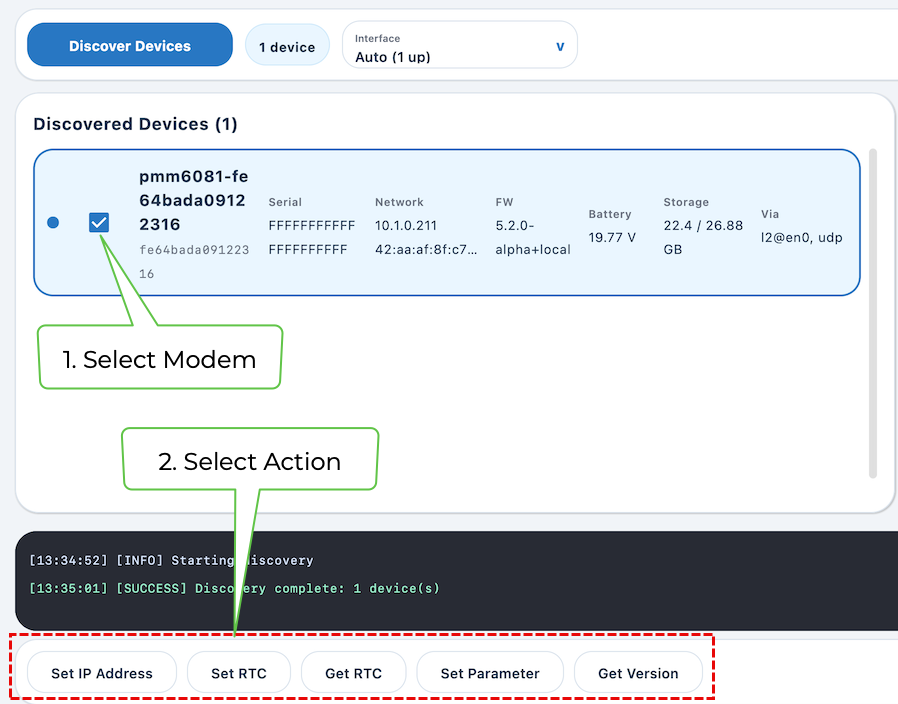
Task: Click the Serial value FFFFFFFFFFF
Action: pyautogui.click(x=312, y=238)
